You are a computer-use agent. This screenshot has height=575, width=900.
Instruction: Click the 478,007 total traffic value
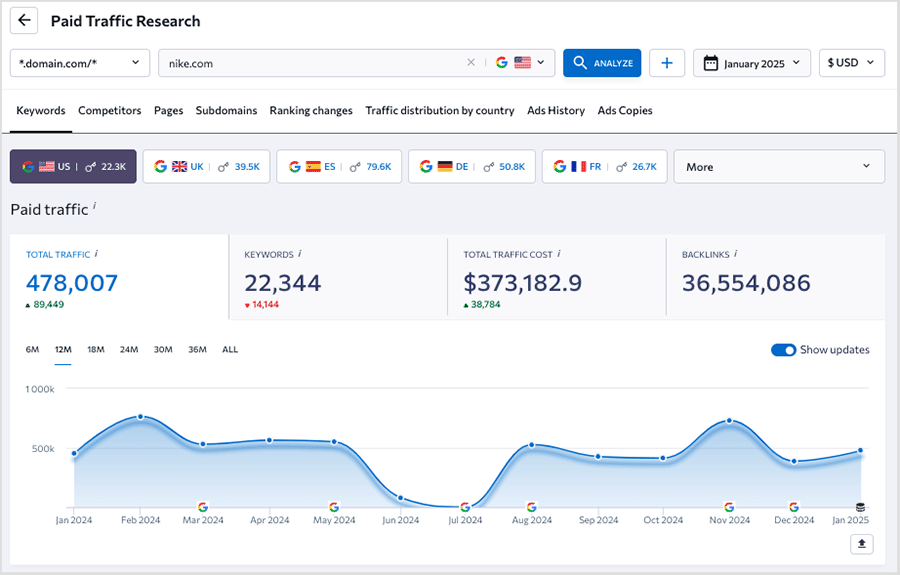(72, 283)
